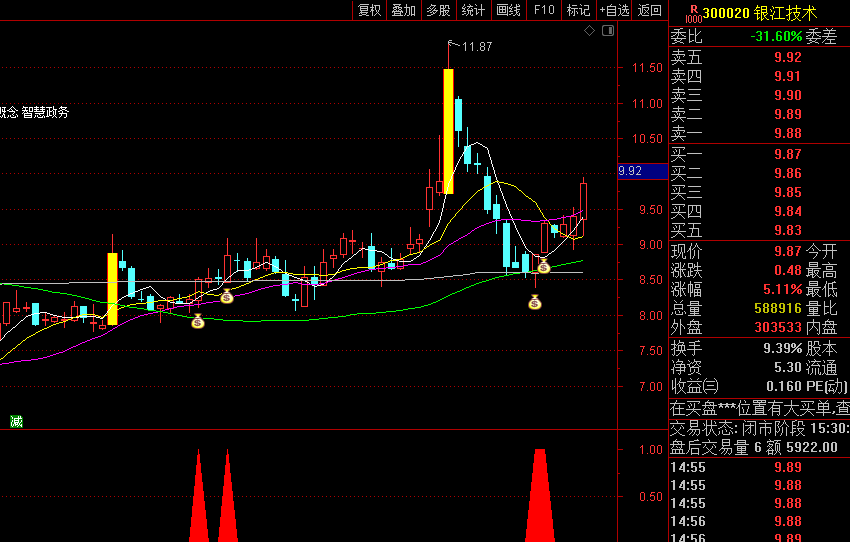This screenshot has width=850, height=542.
Task: Toggle the side panel layout icon
Action: [608, 31]
